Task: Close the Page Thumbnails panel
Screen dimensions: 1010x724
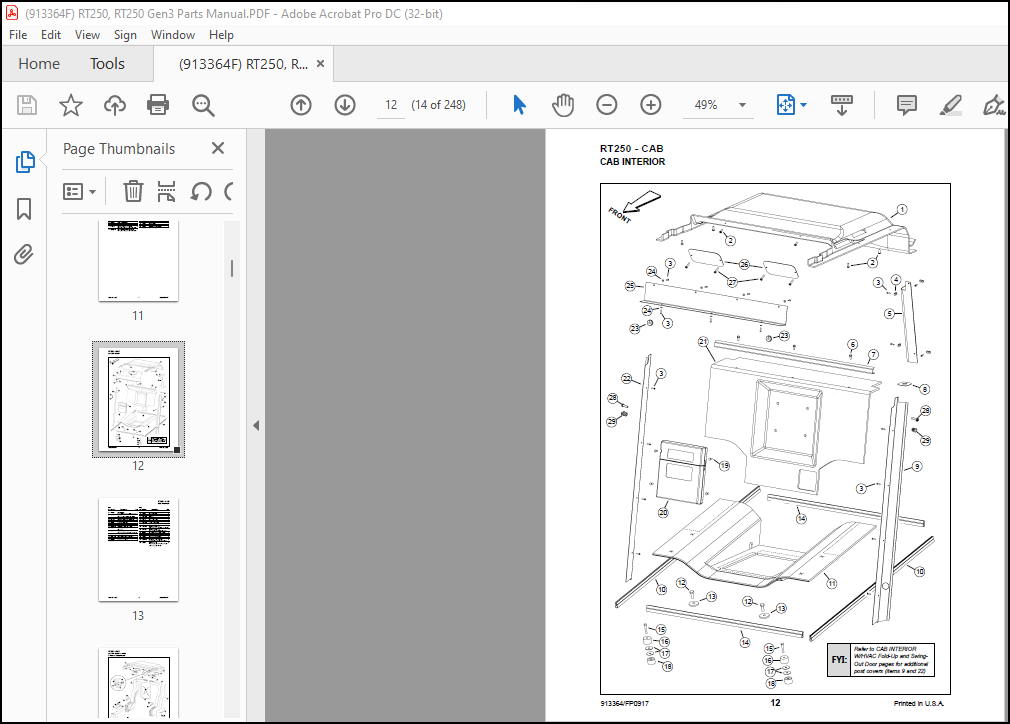Action: click(218, 148)
